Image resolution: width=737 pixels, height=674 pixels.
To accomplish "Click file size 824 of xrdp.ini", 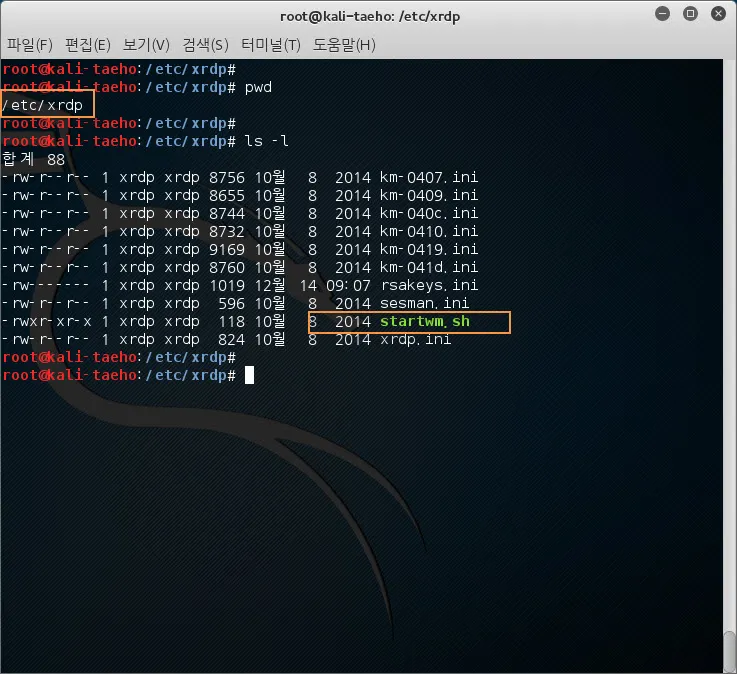I will pyautogui.click(x=231, y=339).
